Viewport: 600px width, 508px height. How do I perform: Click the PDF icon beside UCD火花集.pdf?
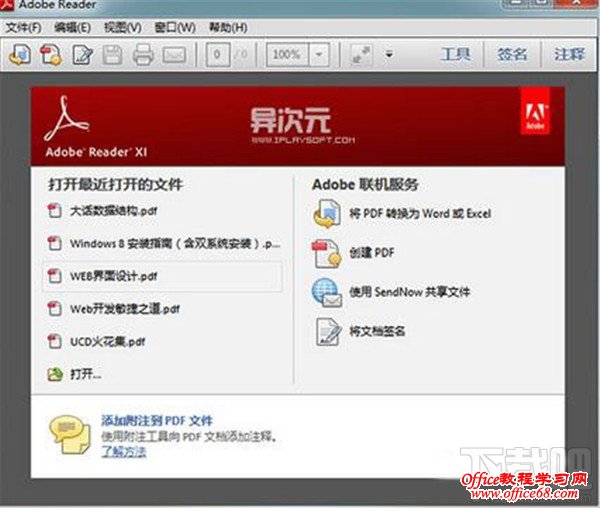55,341
